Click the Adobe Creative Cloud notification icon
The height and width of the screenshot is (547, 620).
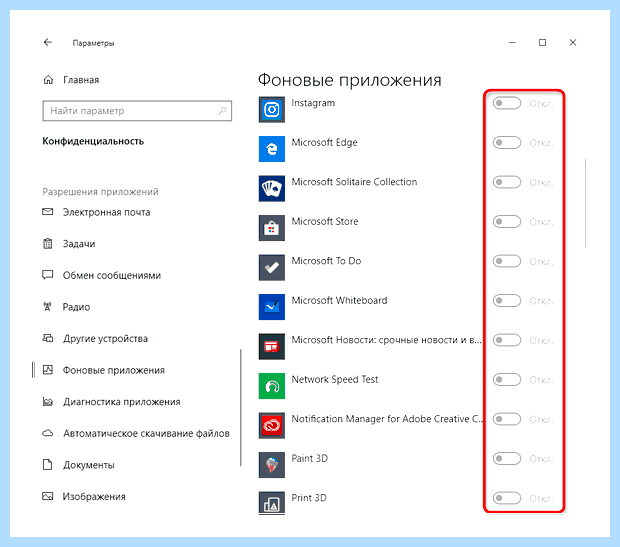[x=272, y=426]
